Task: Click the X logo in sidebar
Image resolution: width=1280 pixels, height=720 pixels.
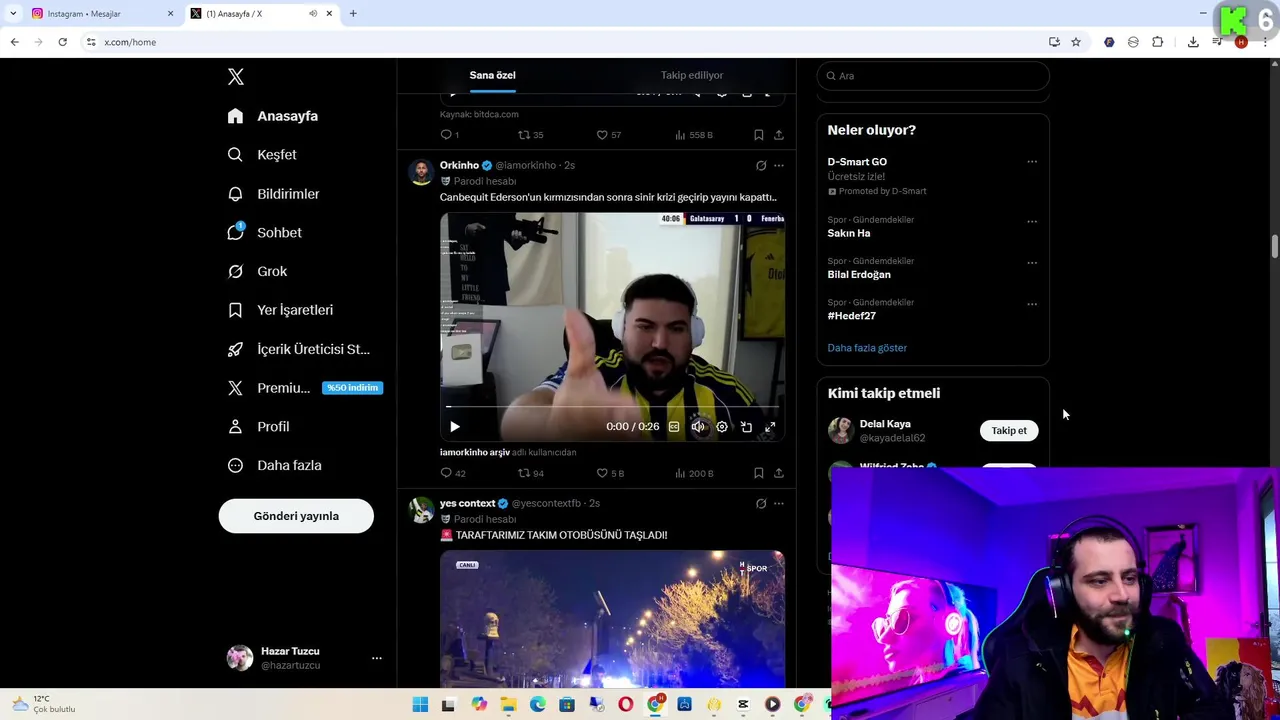Action: click(x=235, y=77)
